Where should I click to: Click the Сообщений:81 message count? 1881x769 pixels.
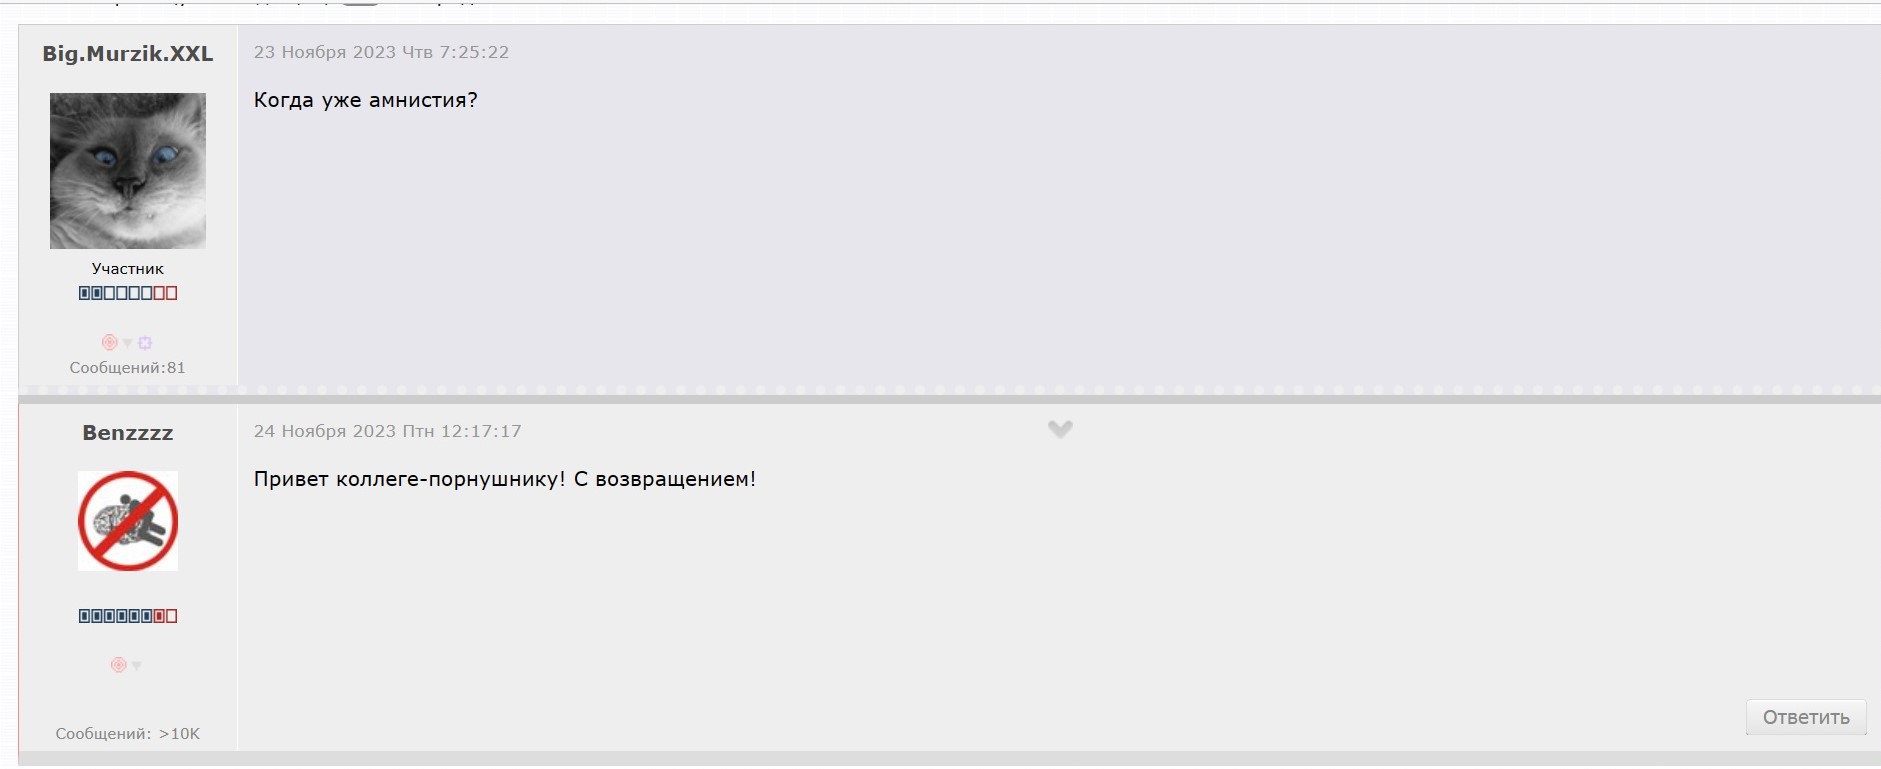(x=128, y=367)
